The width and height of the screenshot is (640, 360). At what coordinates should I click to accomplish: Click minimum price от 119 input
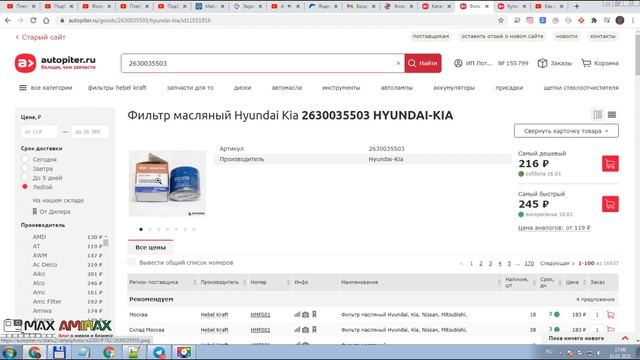[x=40, y=132]
